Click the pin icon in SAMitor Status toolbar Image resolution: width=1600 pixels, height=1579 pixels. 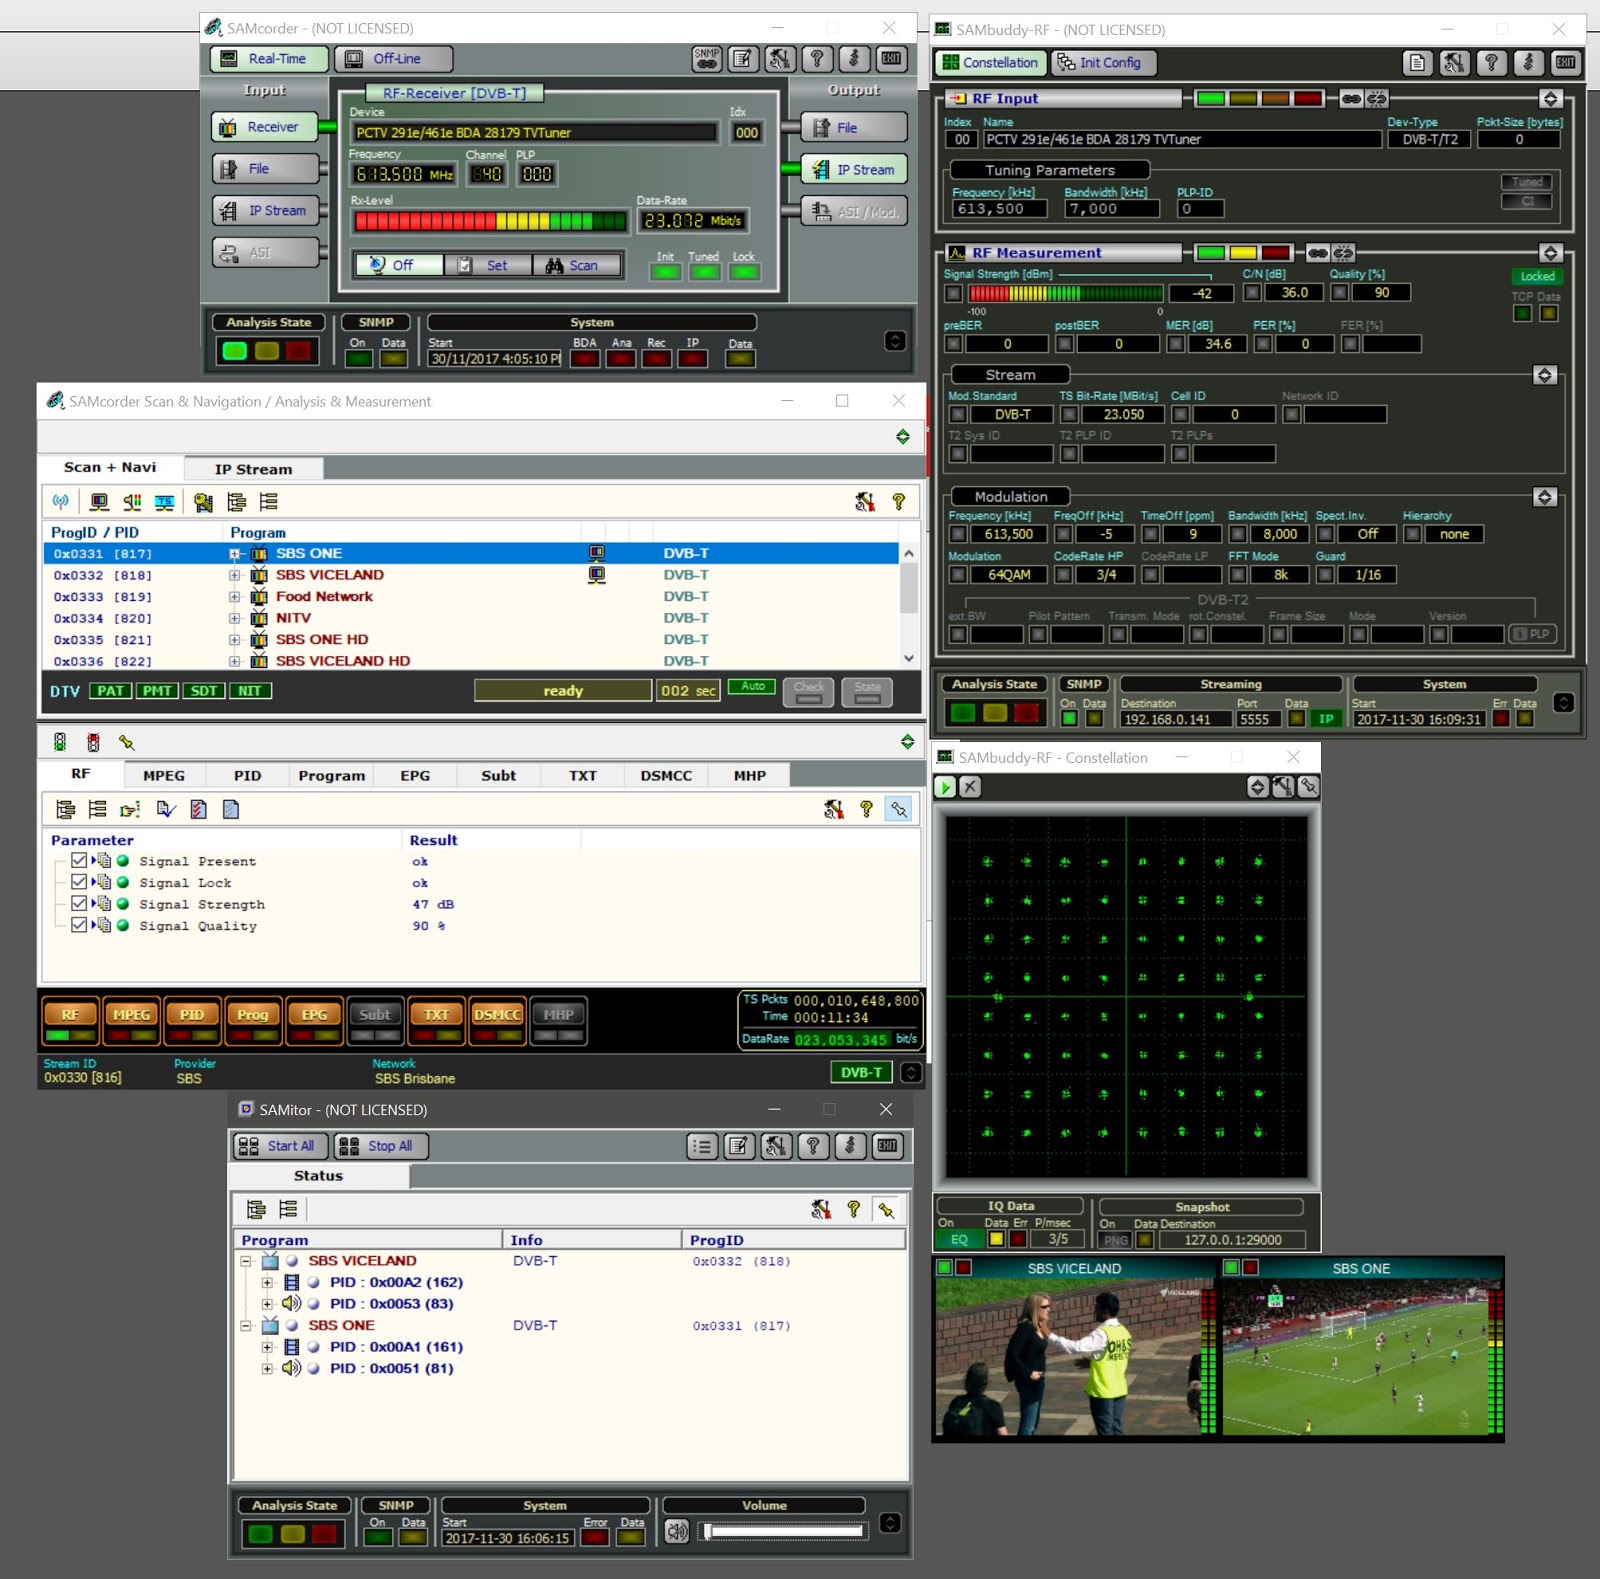coord(886,1209)
